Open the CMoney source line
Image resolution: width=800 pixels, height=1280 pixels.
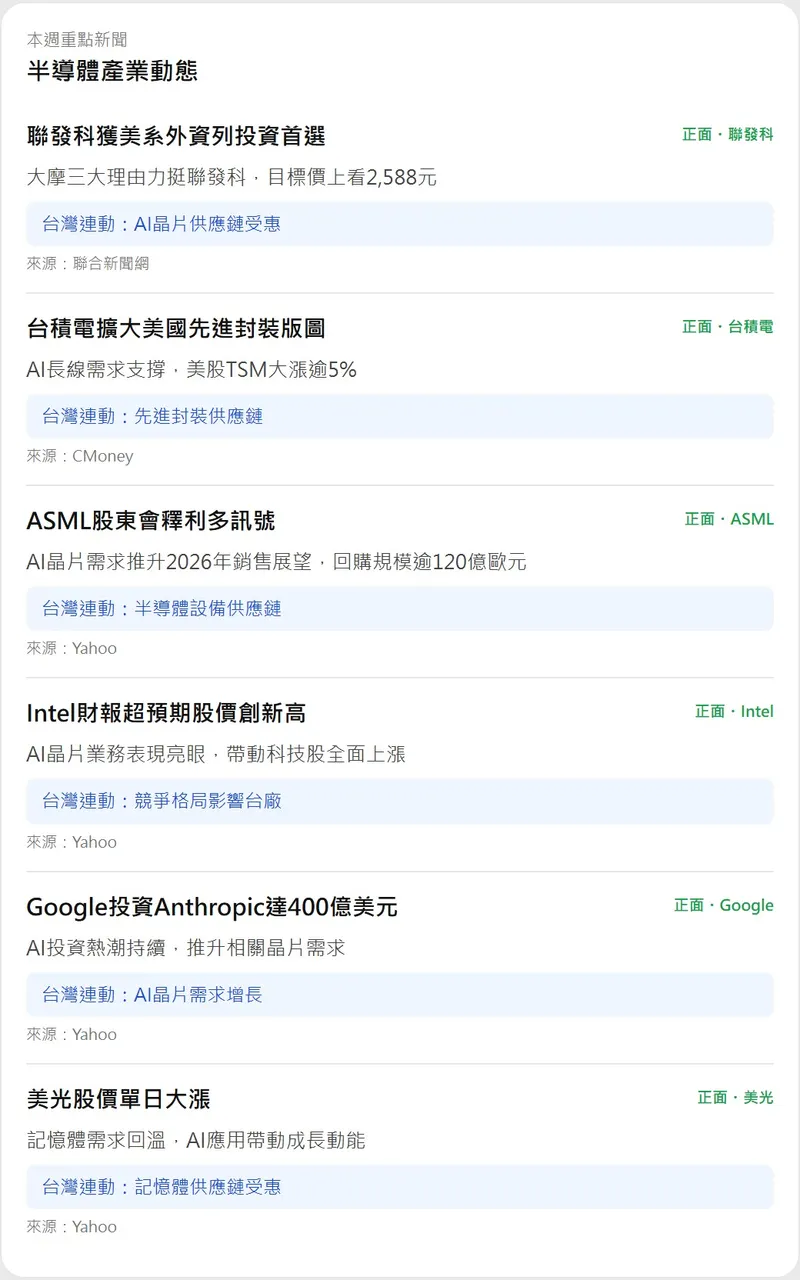(80, 456)
